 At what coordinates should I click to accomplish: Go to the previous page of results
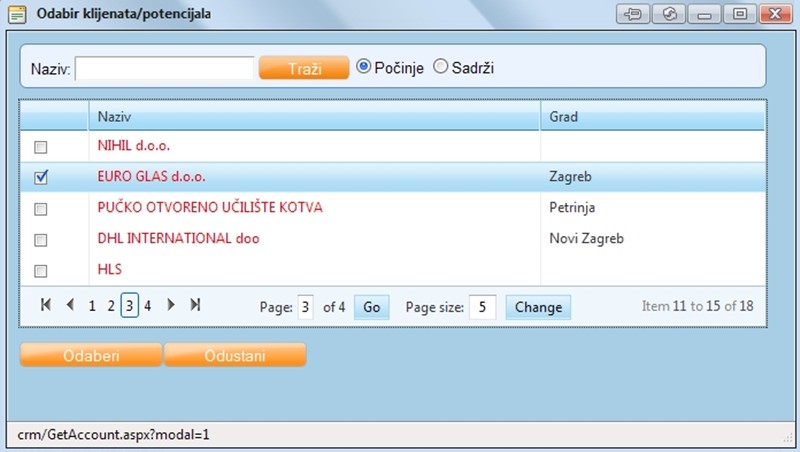pos(70,305)
